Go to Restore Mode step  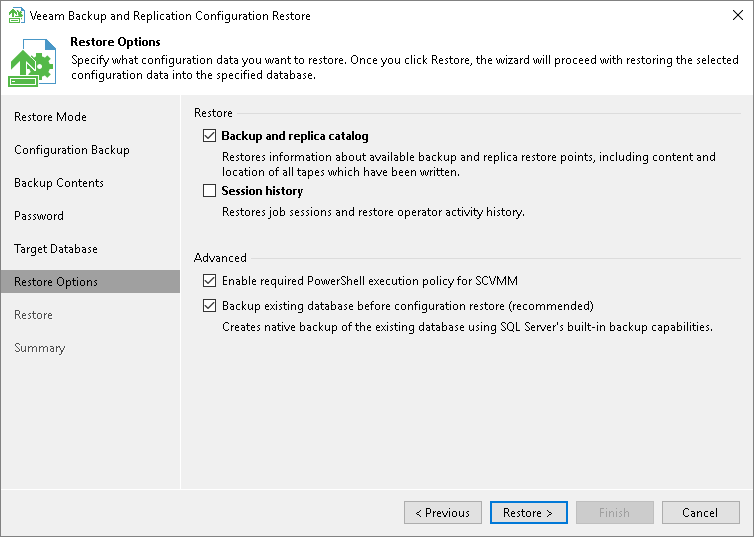(50, 117)
